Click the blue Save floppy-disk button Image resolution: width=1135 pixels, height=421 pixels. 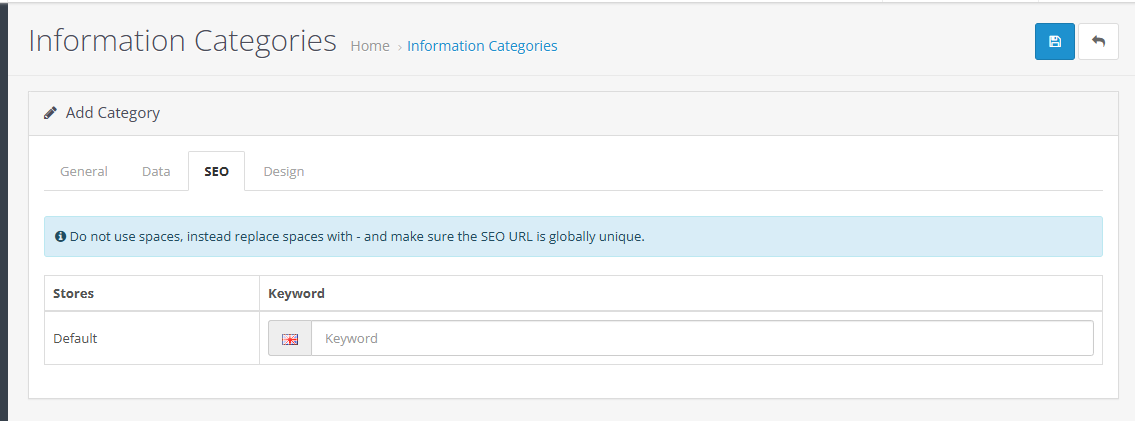click(x=1054, y=42)
